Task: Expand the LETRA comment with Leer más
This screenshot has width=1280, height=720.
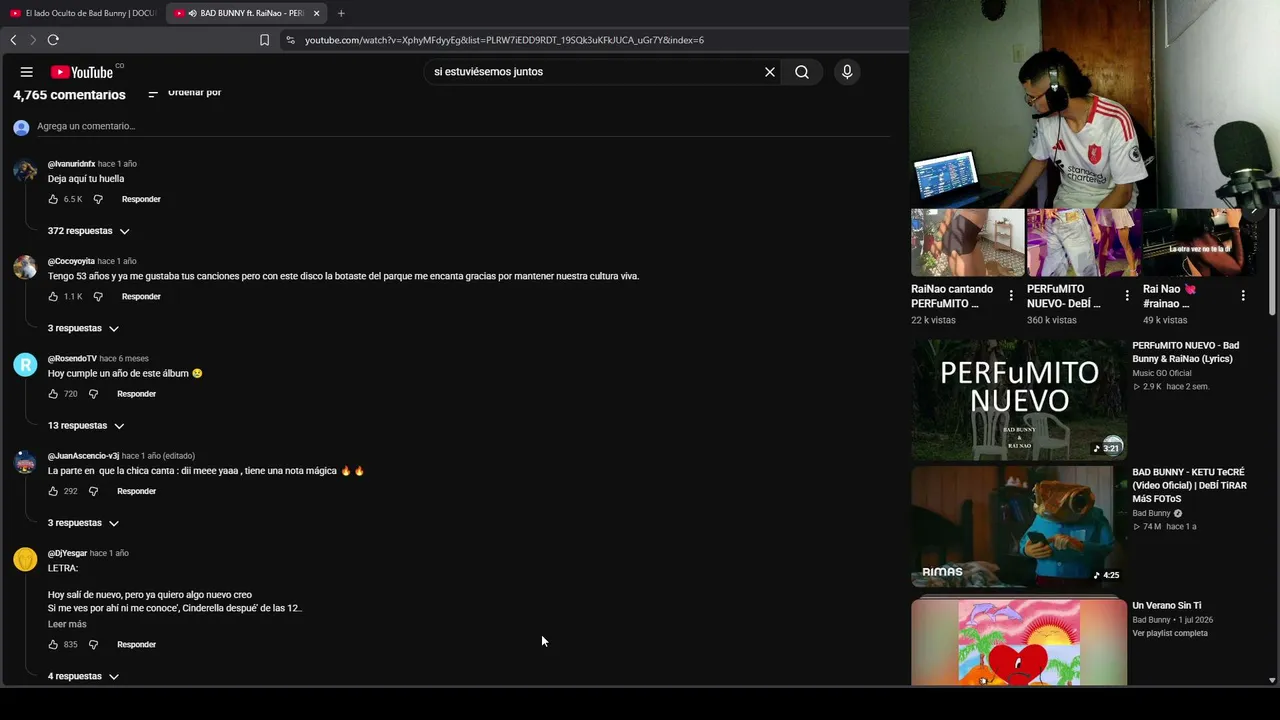Action: (x=67, y=624)
